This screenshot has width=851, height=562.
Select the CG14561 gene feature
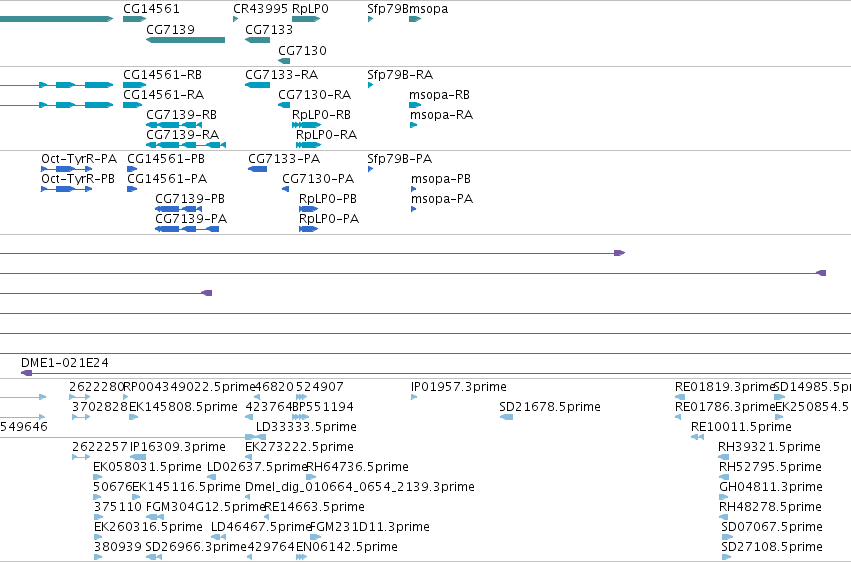click(x=134, y=19)
